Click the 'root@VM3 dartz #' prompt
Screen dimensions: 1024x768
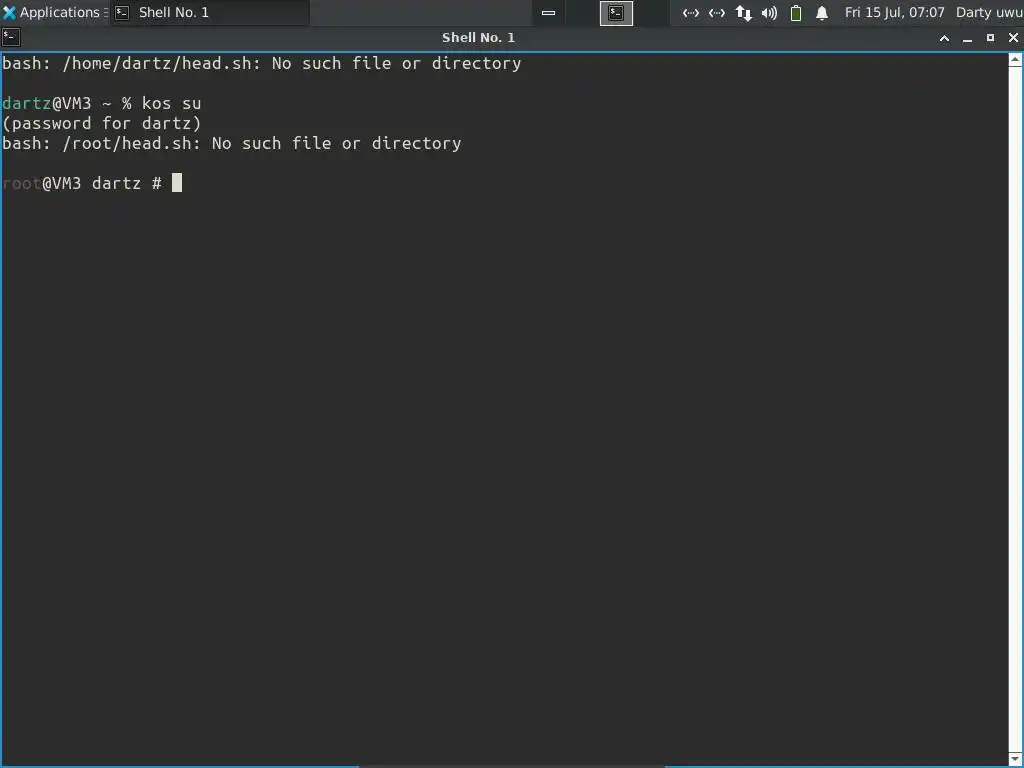[x=82, y=184]
